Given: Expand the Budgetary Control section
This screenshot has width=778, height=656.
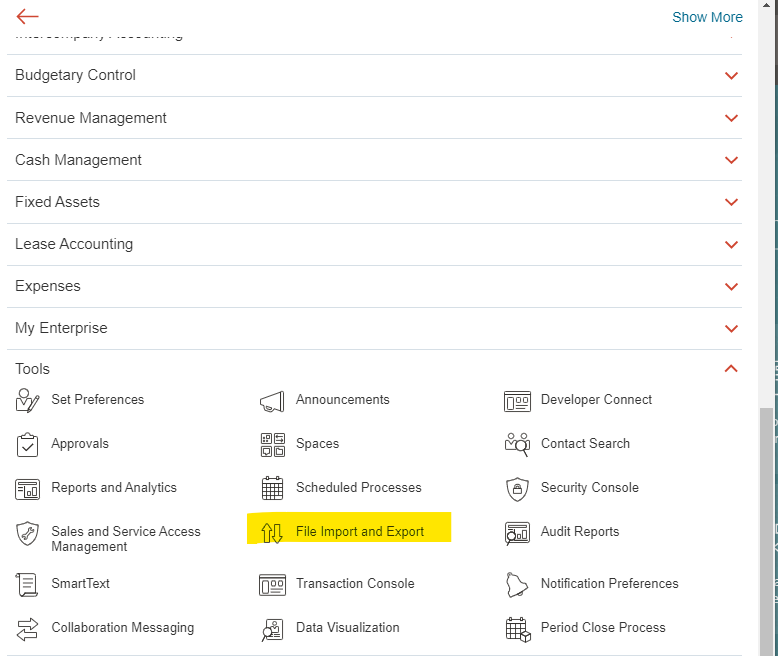Looking at the screenshot, I should 731,76.
